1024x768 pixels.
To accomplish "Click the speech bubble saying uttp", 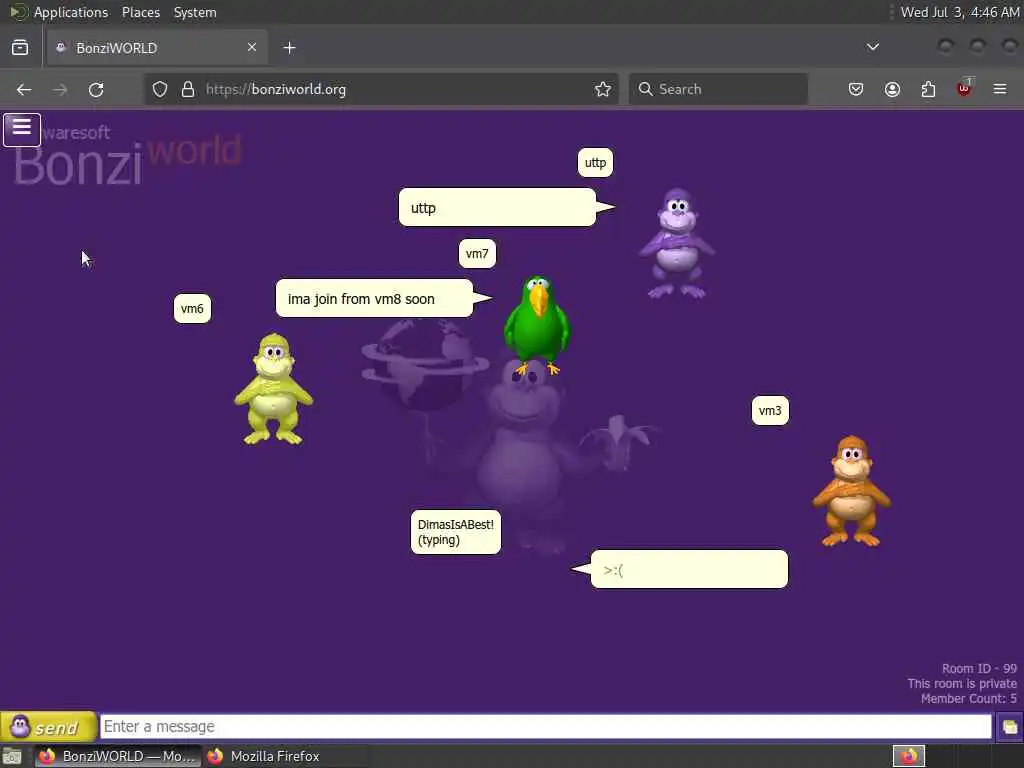I will [498, 208].
